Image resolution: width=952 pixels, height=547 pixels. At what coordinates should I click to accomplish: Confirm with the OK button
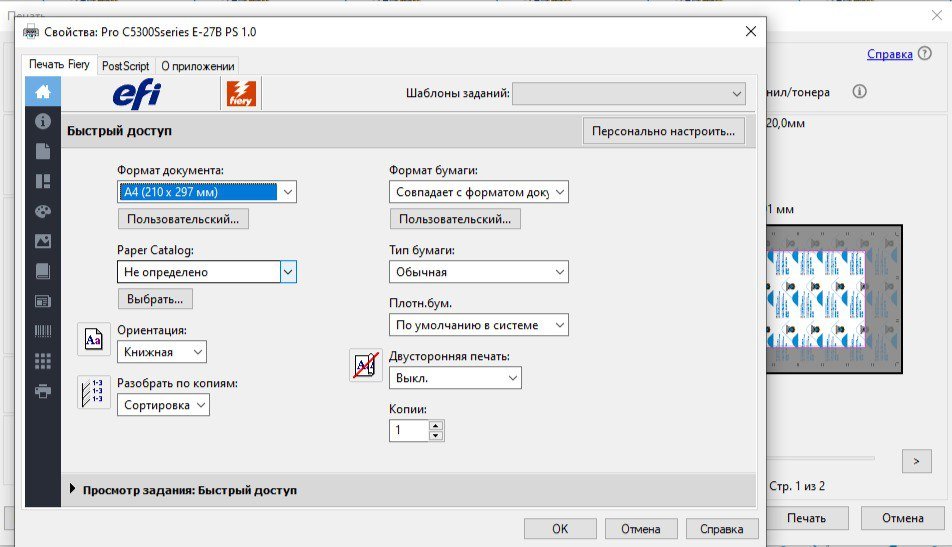(560, 529)
